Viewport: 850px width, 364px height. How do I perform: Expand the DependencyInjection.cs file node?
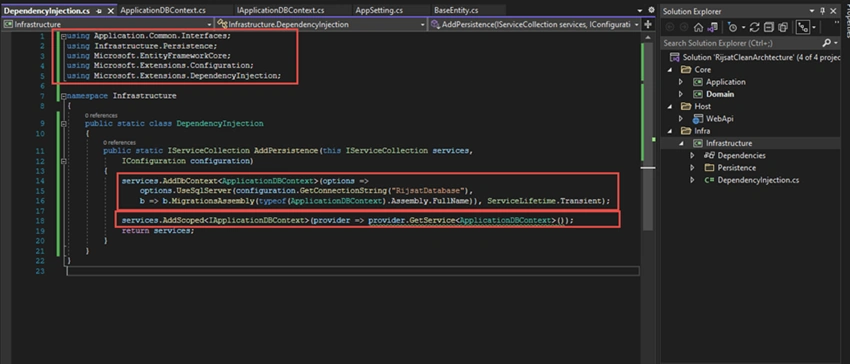[x=693, y=180]
